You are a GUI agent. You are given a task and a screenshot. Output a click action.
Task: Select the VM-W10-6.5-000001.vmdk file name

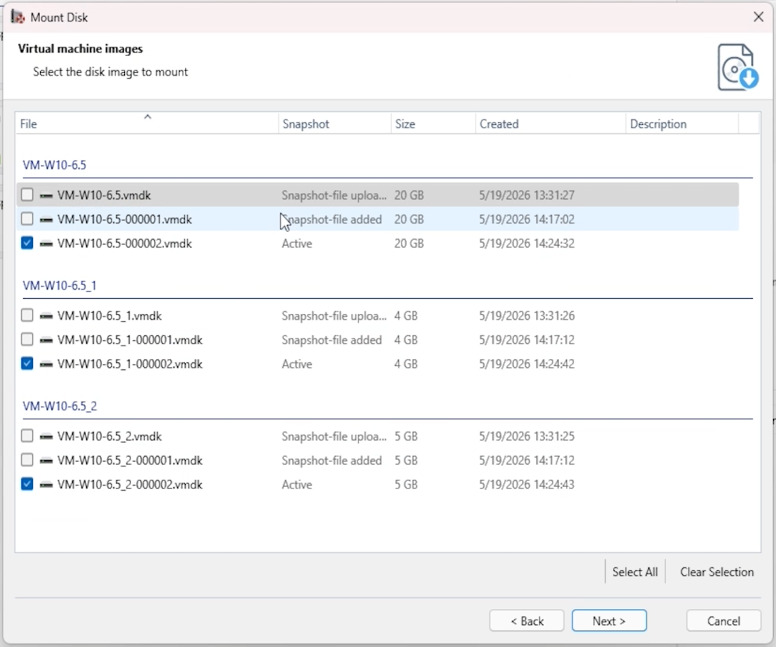124,219
